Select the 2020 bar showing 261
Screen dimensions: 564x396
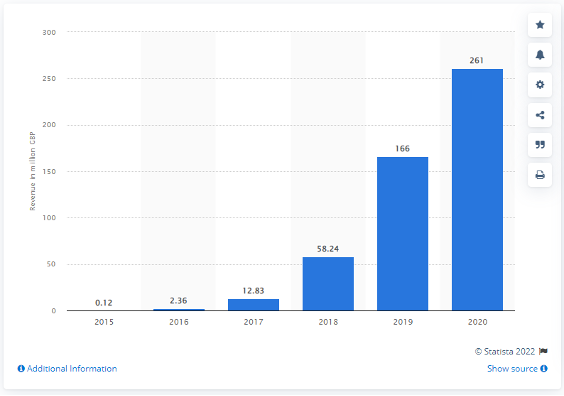click(477, 190)
